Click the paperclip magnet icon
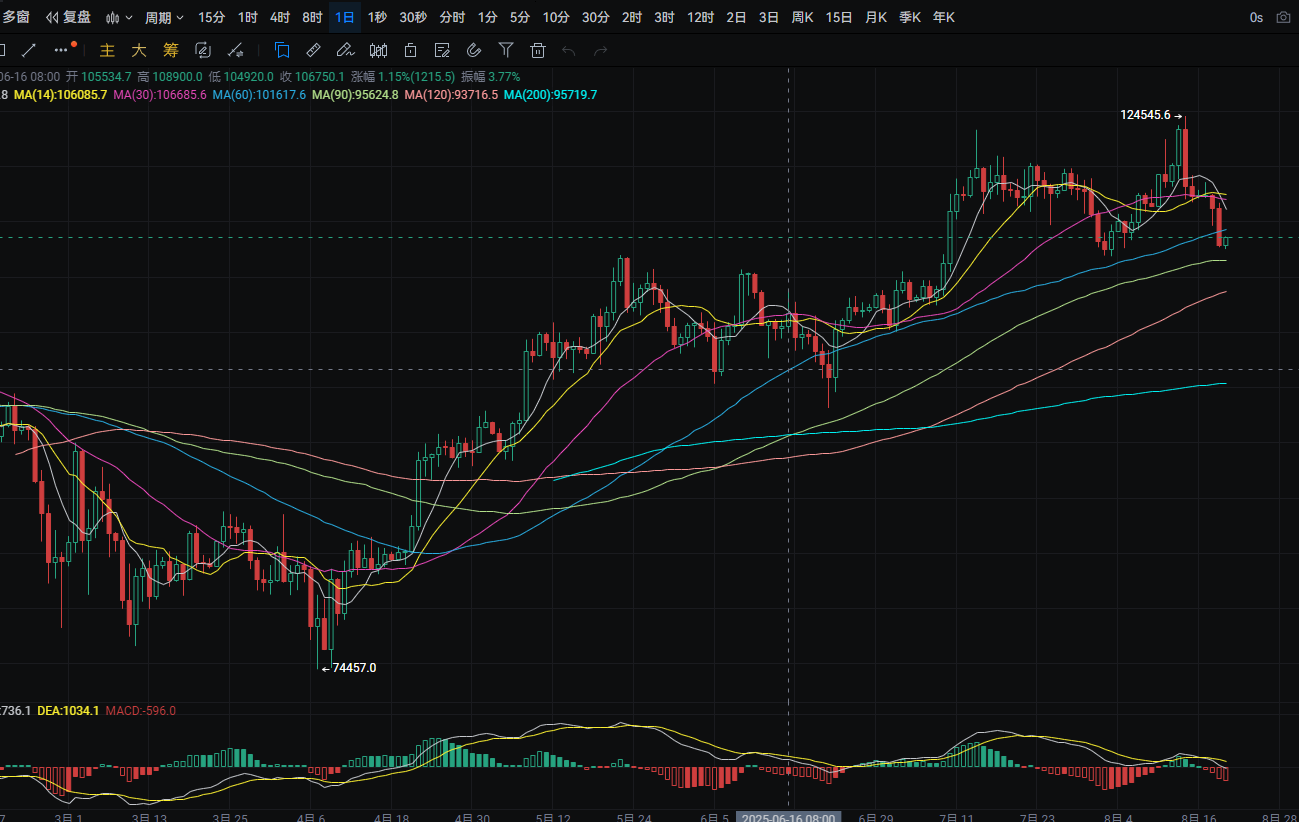Screen dimensions: 1299x822 (x=474, y=50)
